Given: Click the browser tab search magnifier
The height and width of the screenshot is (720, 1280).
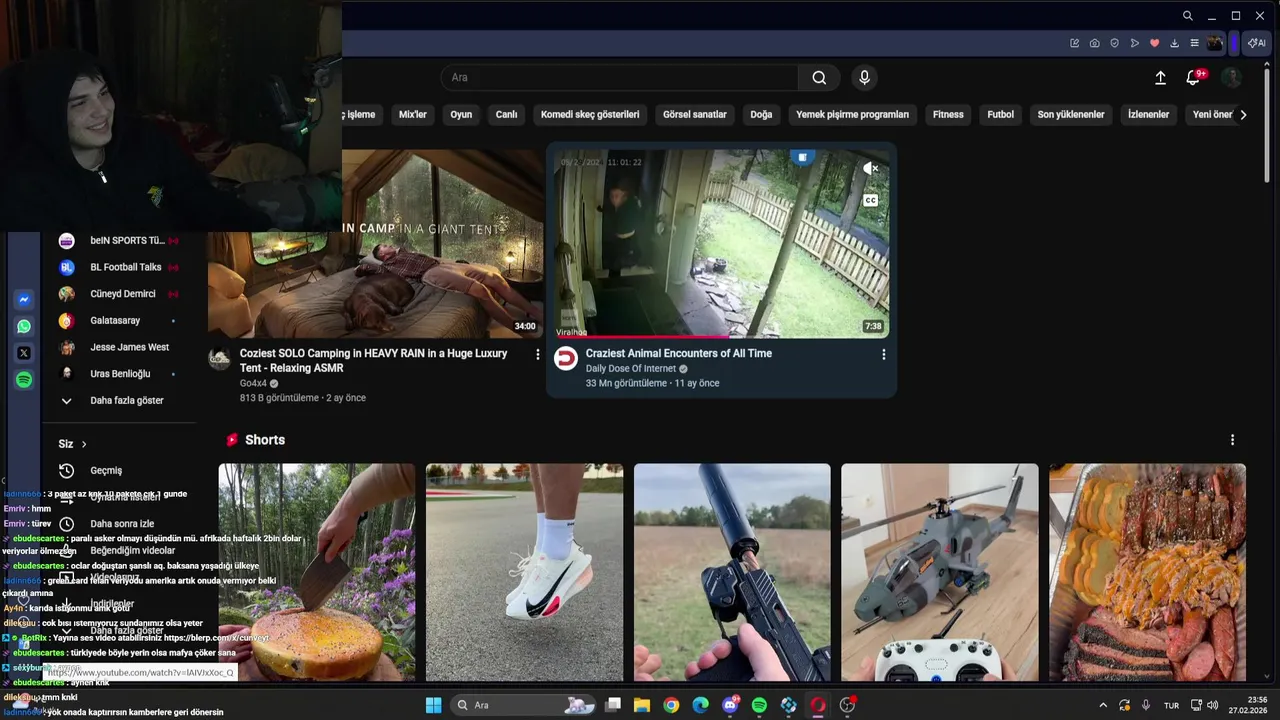Looking at the screenshot, I should (x=1187, y=16).
